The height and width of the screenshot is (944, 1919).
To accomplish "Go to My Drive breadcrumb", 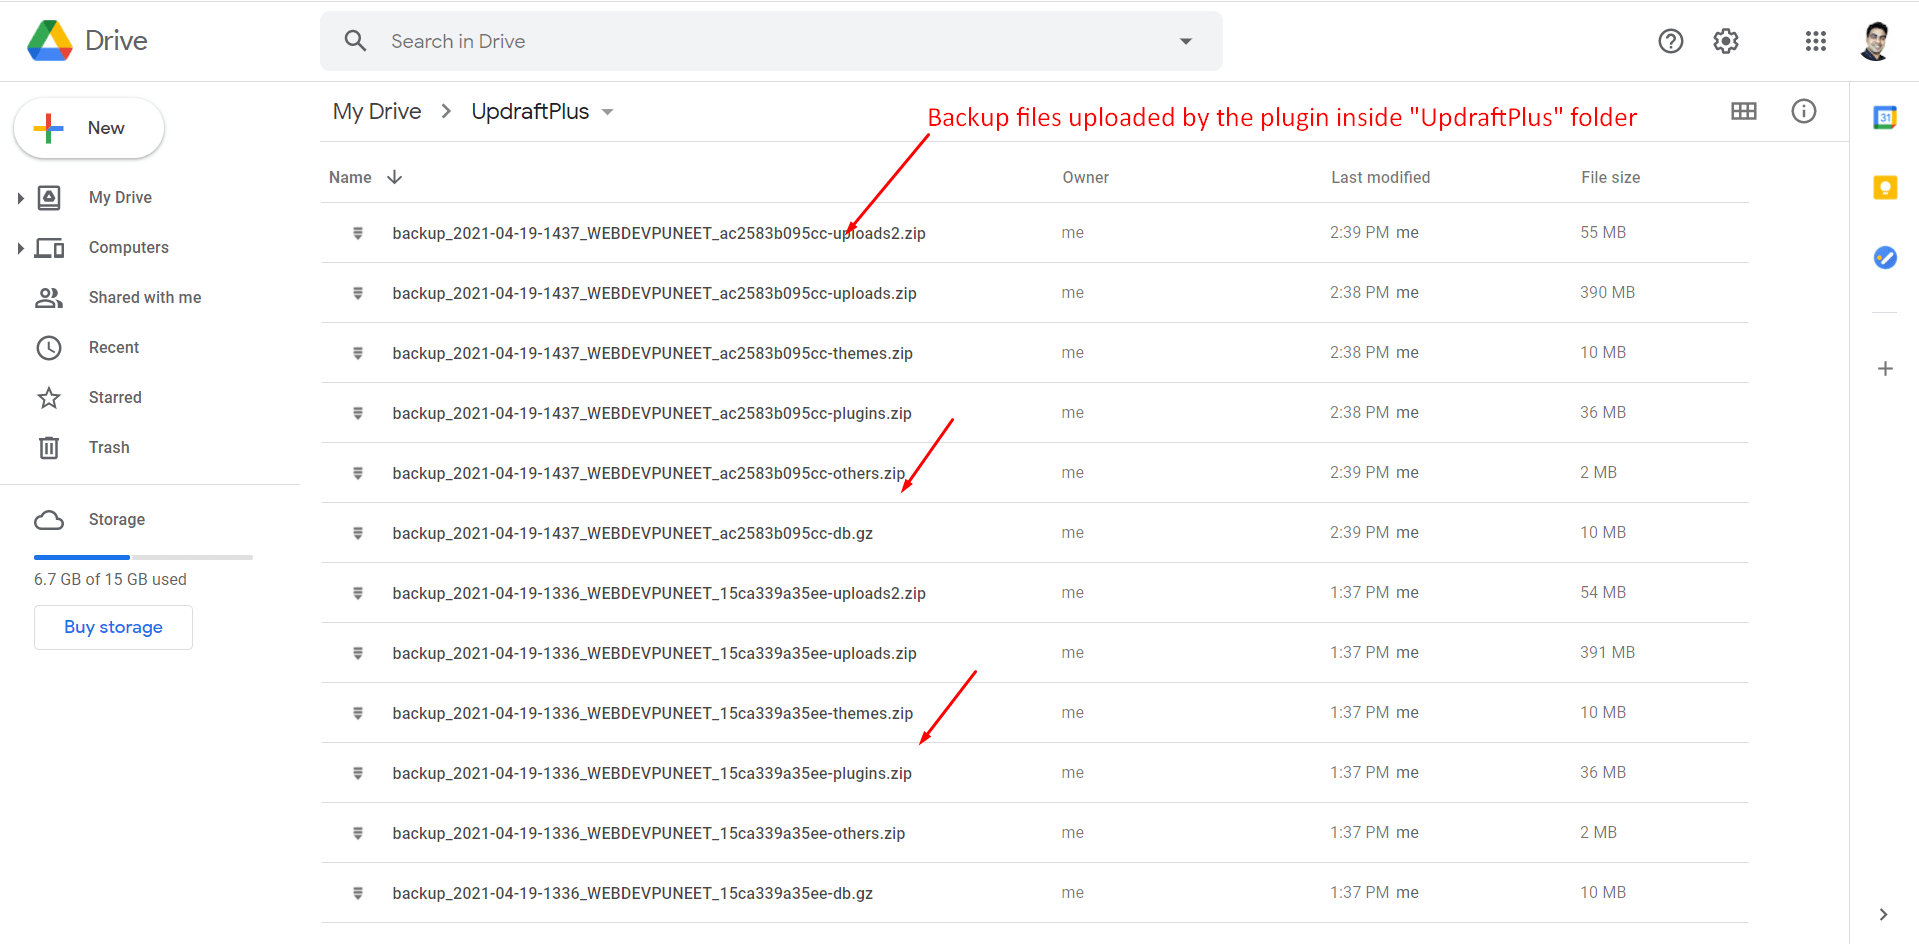I will (377, 112).
